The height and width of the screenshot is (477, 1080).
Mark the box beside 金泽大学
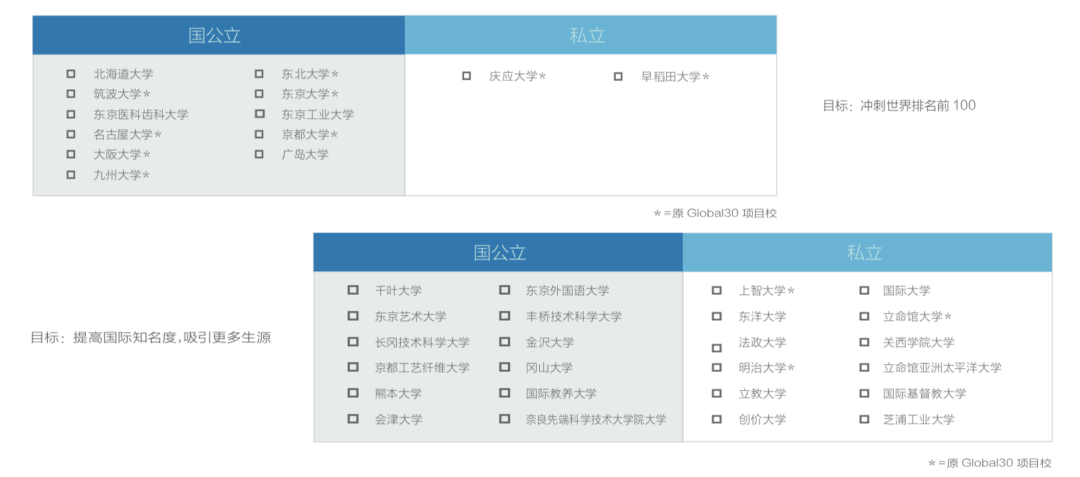[x=505, y=341]
